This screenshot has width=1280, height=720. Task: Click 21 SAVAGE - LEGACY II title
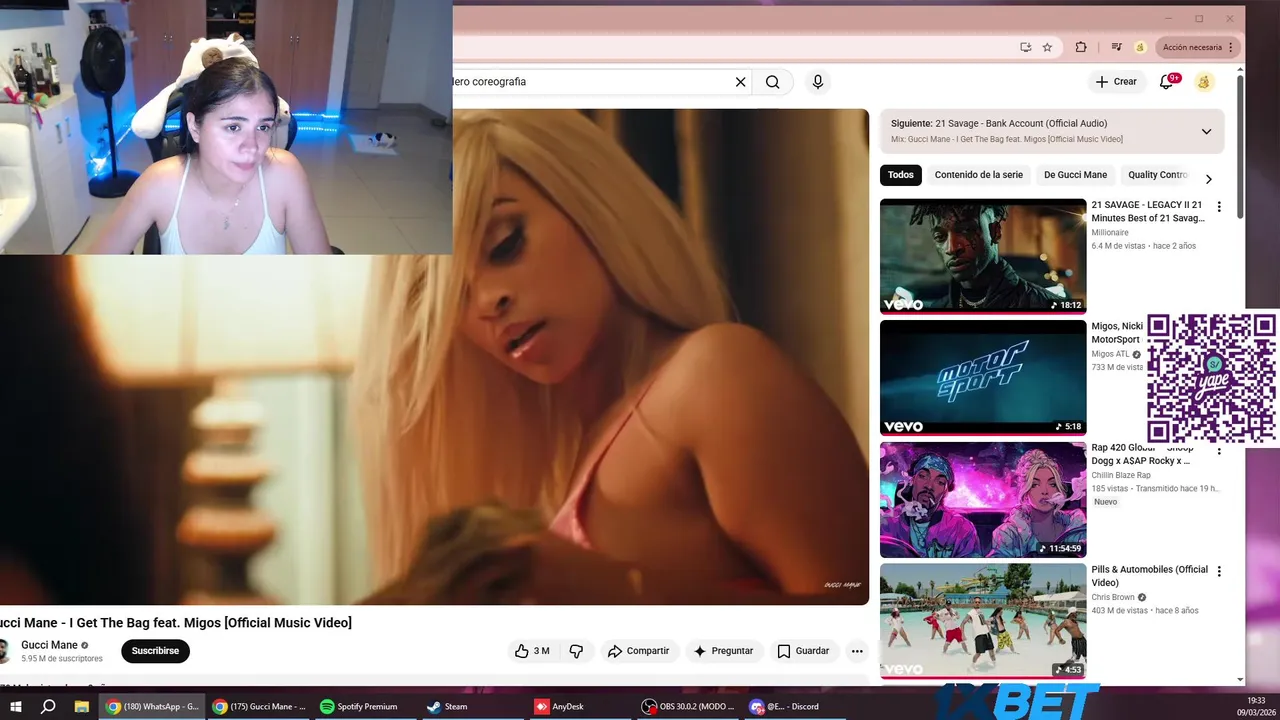click(x=1148, y=211)
